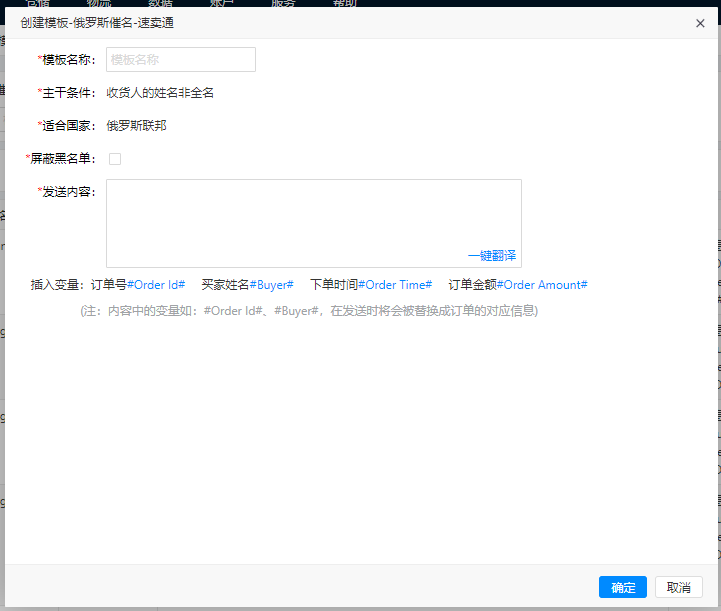
Task: Open the 帮助 menu in top bar
Action: coord(344,4)
